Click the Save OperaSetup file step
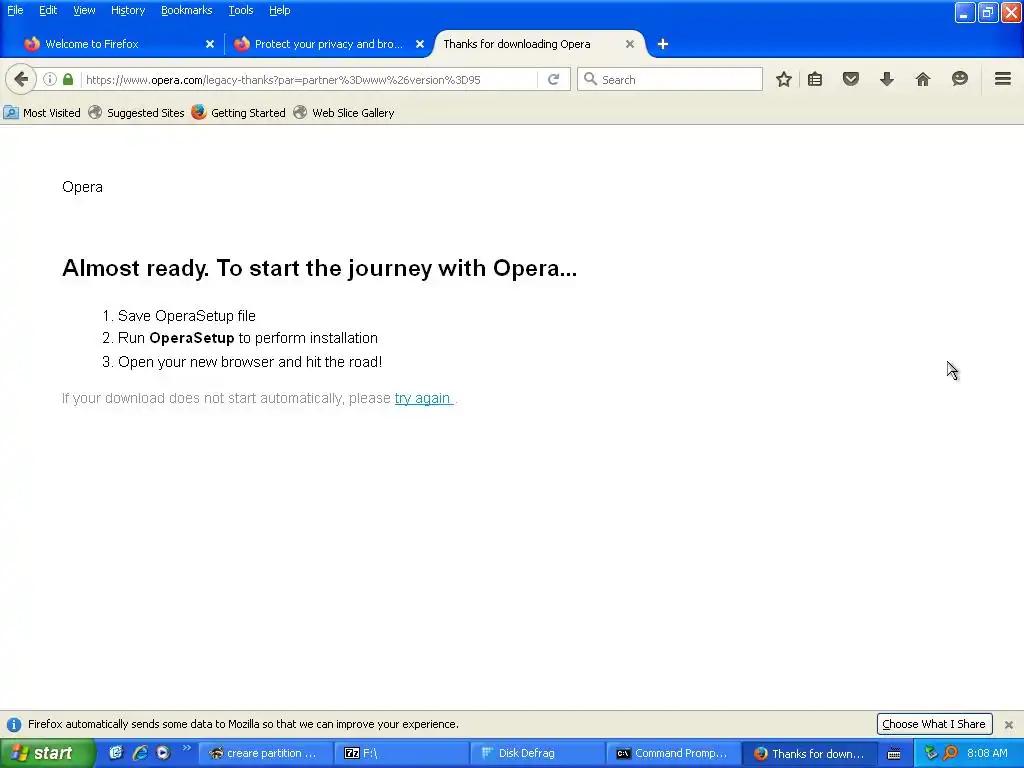The height and width of the screenshot is (768, 1024). pos(187,316)
